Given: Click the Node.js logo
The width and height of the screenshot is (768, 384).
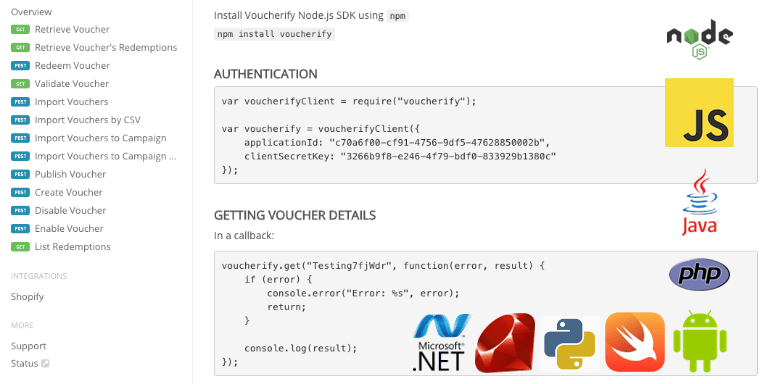Looking at the screenshot, I should click(x=699, y=40).
